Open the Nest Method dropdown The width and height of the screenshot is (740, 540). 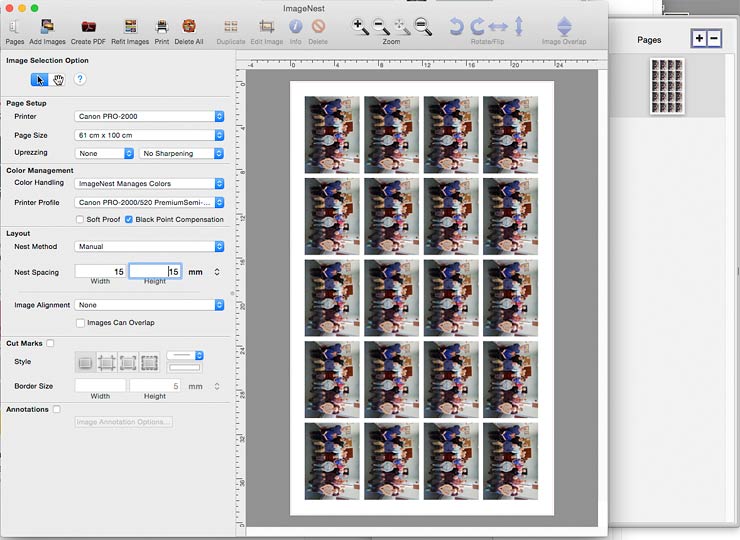coord(149,246)
